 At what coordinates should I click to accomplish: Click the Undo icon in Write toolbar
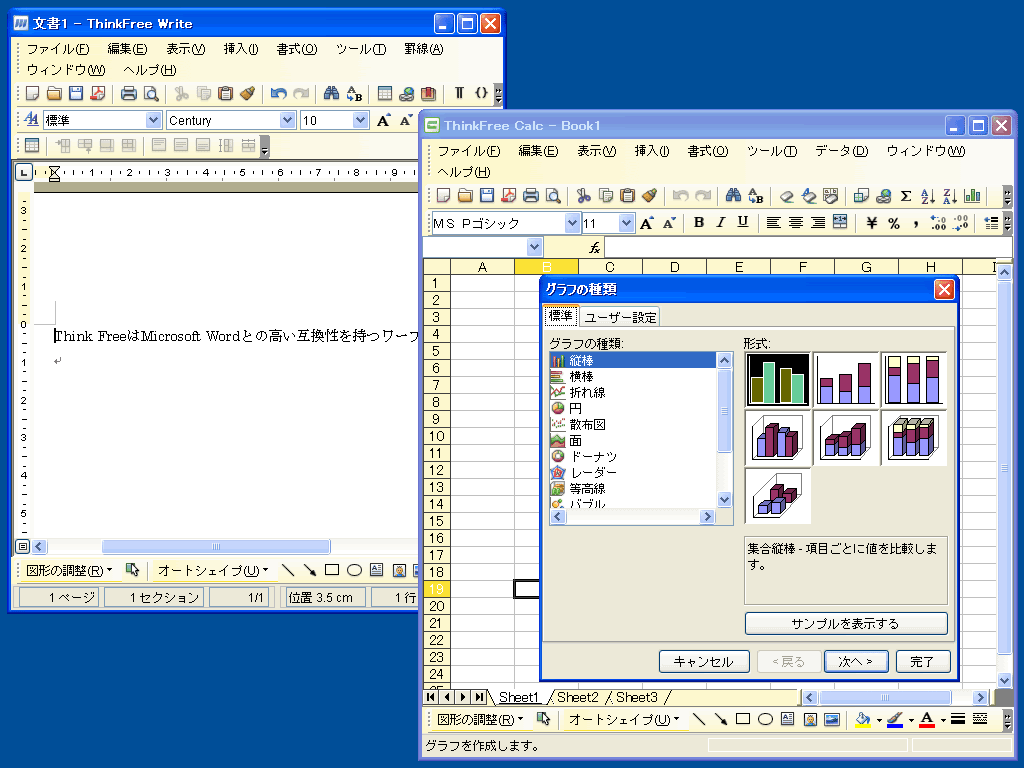279,93
